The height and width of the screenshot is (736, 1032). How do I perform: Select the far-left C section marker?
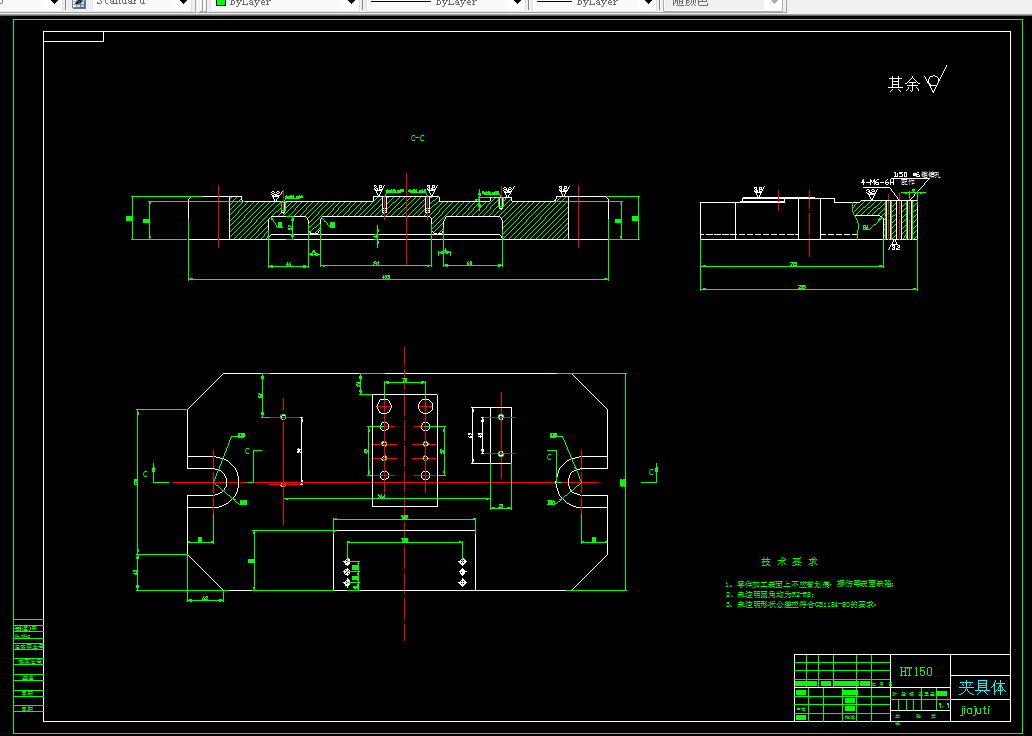(x=145, y=474)
